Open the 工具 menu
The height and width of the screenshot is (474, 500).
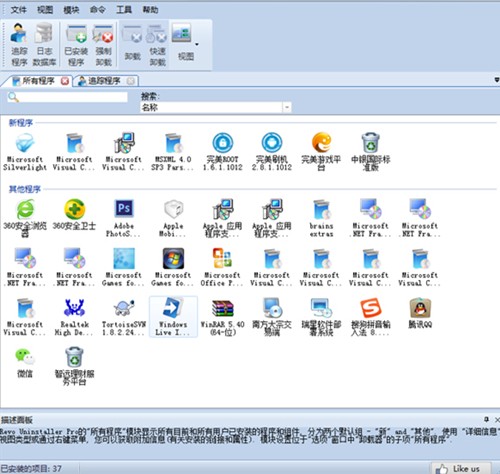click(x=124, y=10)
